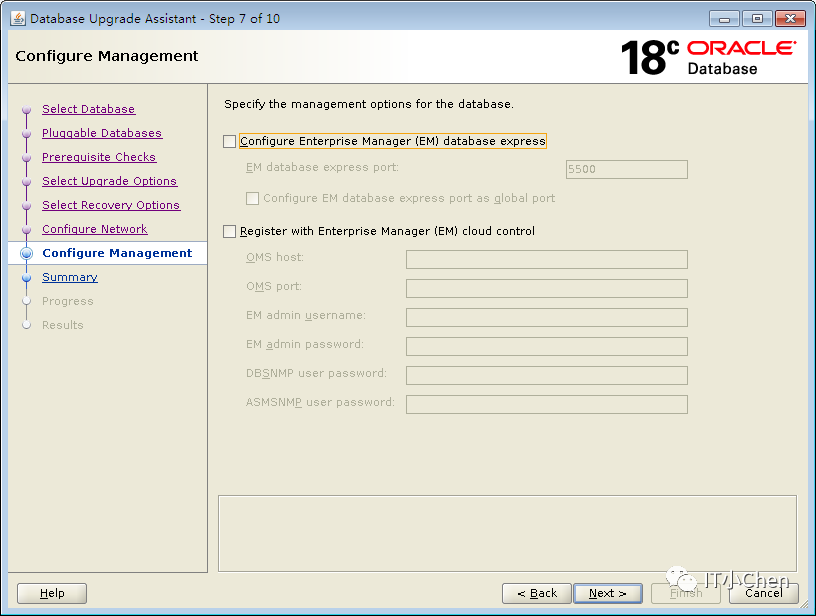Screen dimensions: 816x616
Task: Go back with the Back button
Action: (x=537, y=593)
